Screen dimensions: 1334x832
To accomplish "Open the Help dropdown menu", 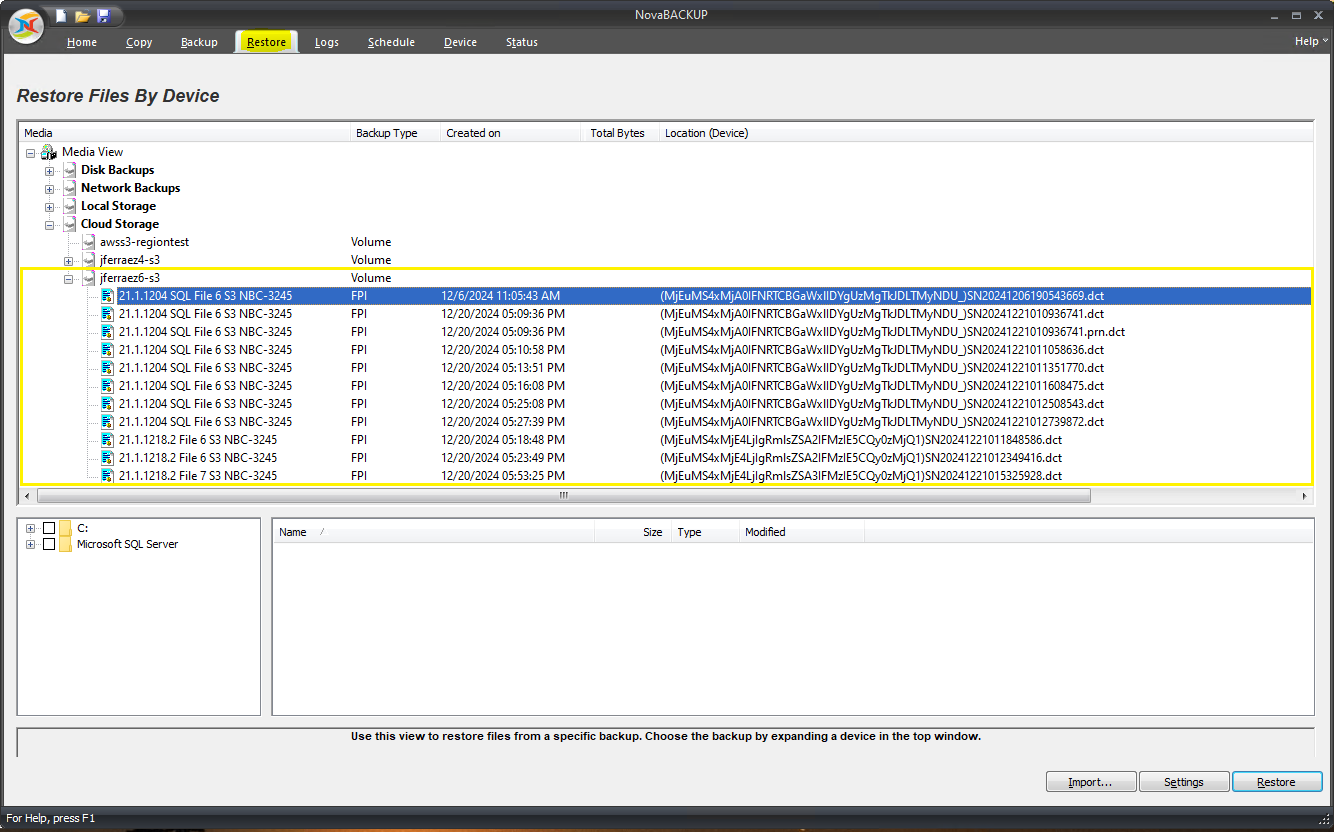I will 1311,41.
